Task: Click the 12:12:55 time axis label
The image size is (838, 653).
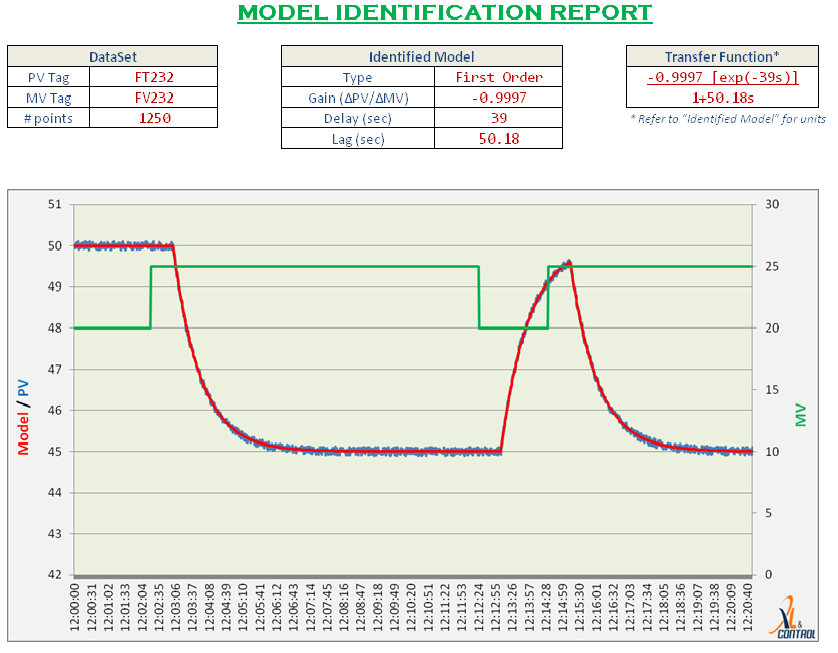Action: coord(495,607)
